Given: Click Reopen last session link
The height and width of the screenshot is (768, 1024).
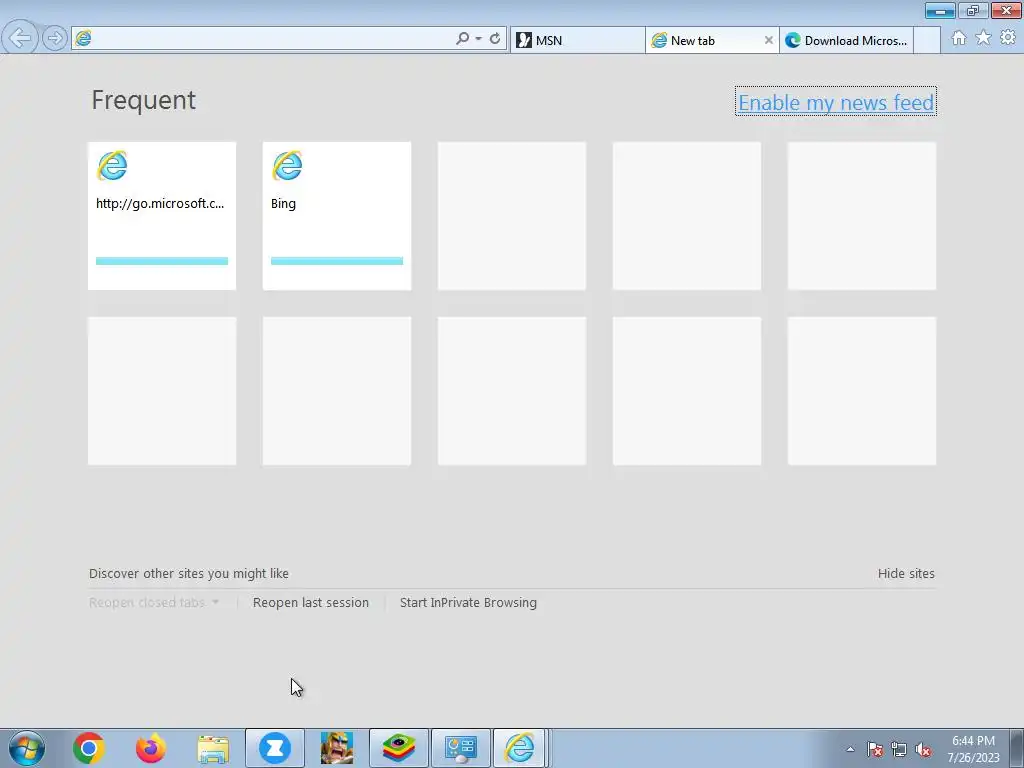Looking at the screenshot, I should (311, 602).
